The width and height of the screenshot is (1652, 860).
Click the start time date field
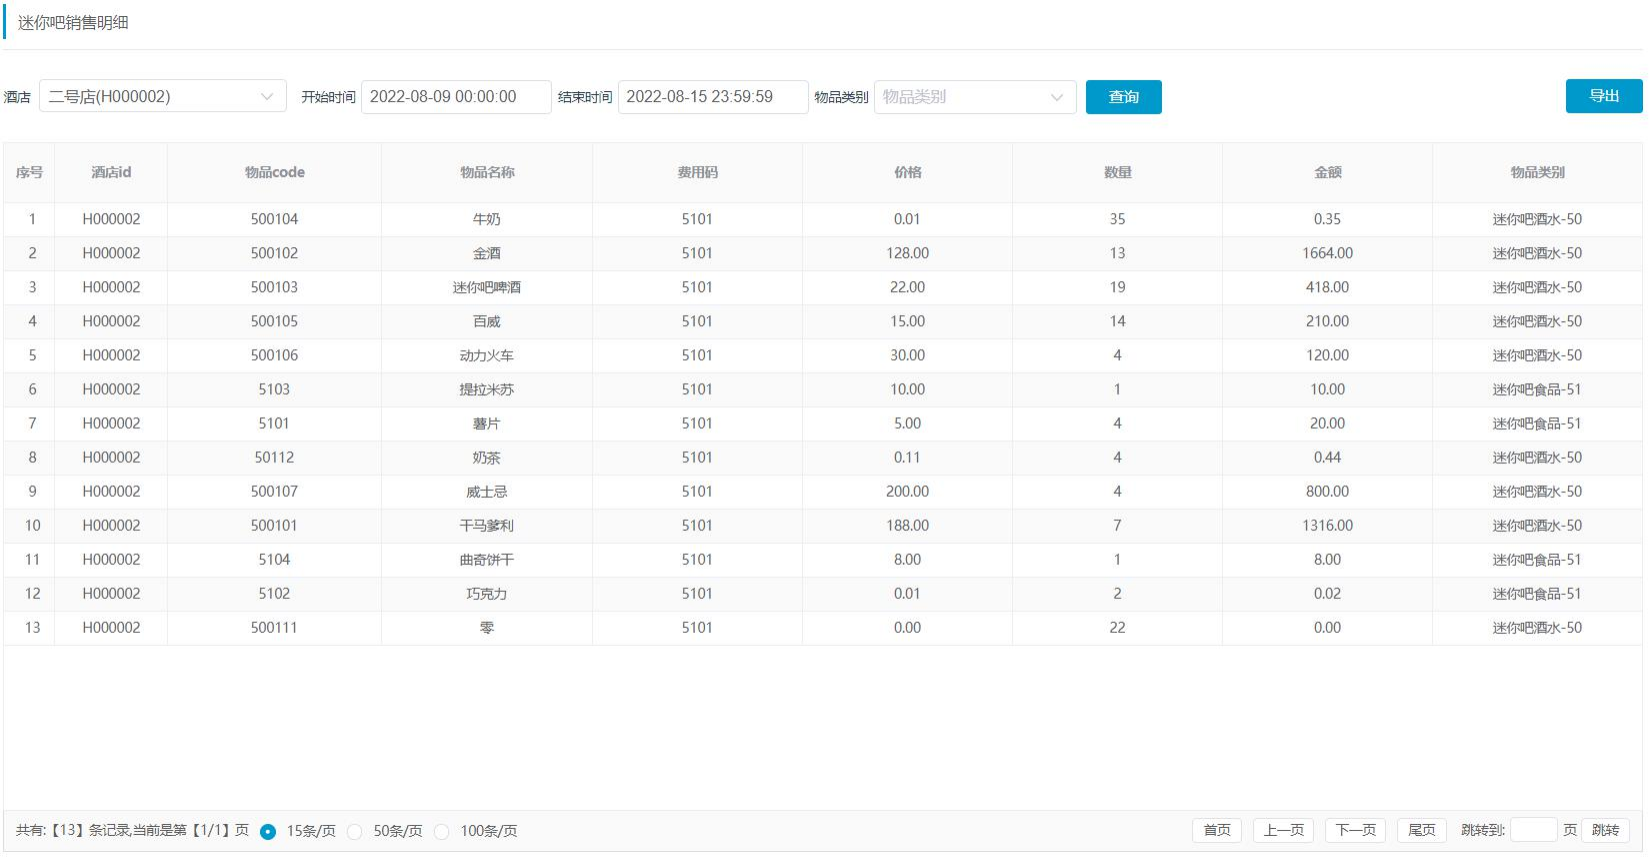[455, 97]
